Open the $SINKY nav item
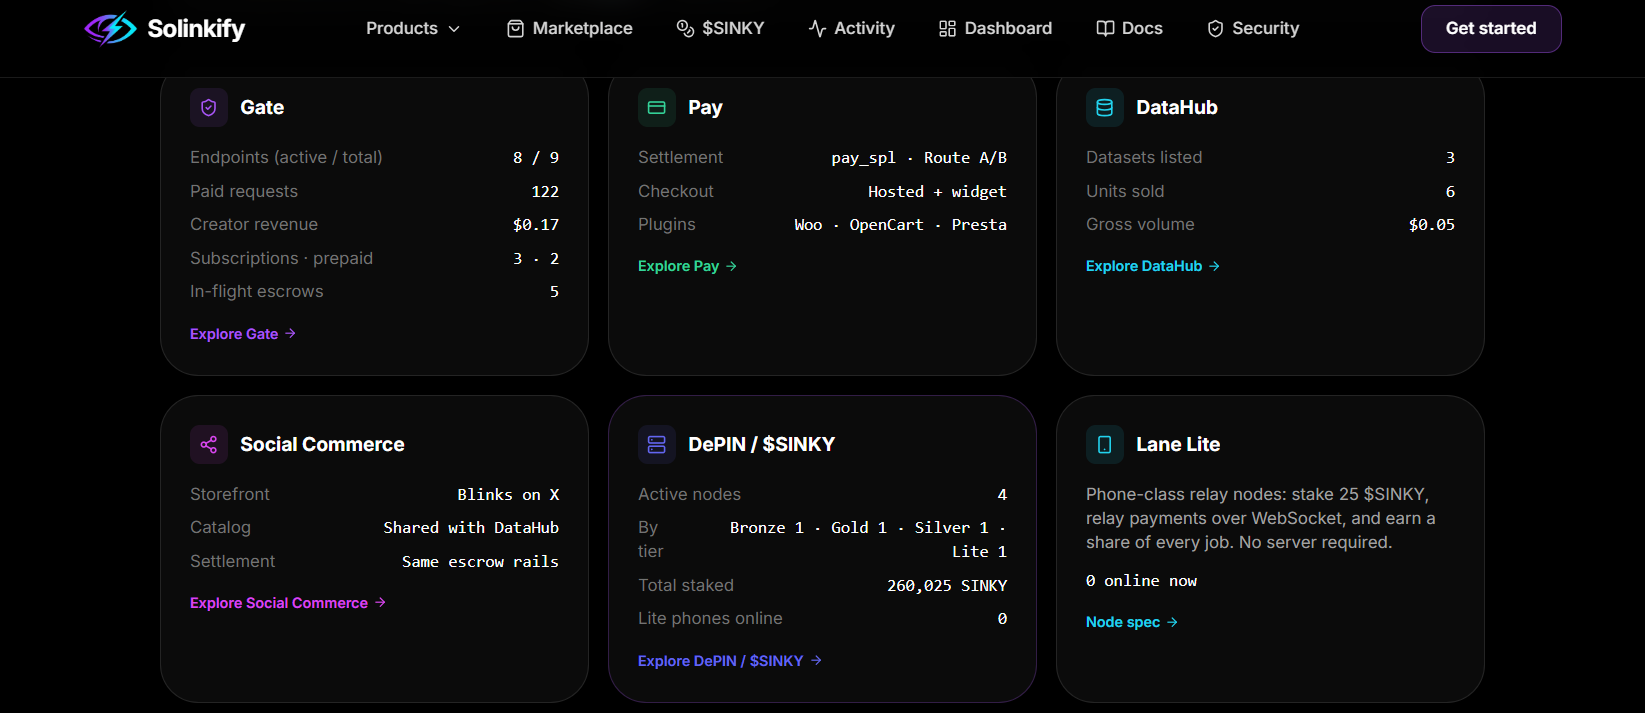This screenshot has width=1645, height=713. 720,29
